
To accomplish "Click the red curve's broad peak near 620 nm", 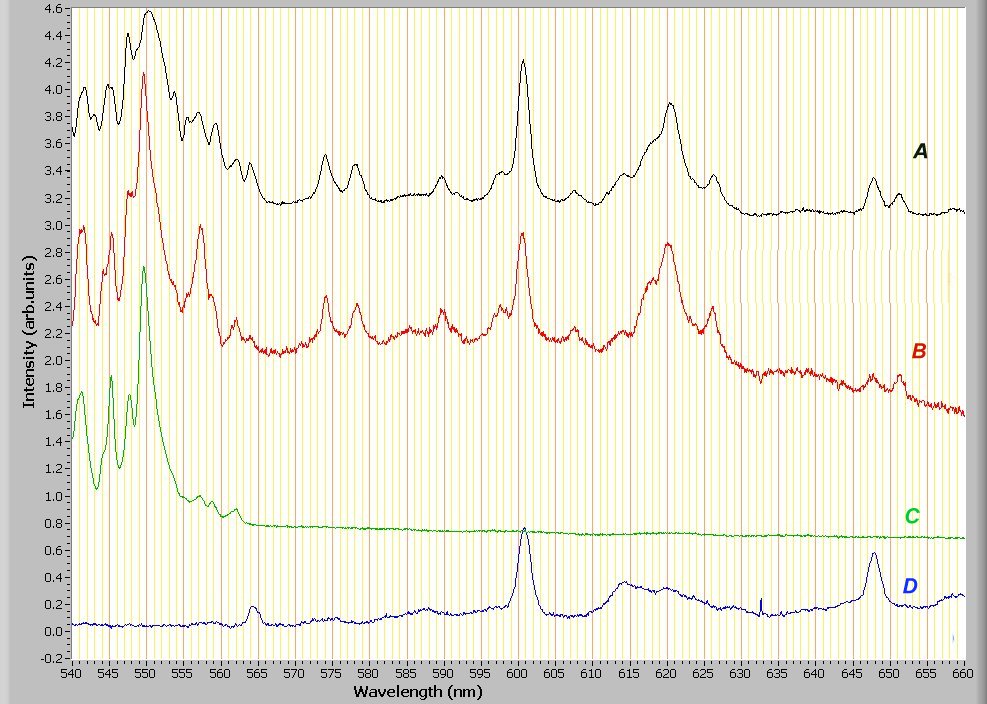I will 667,244.
